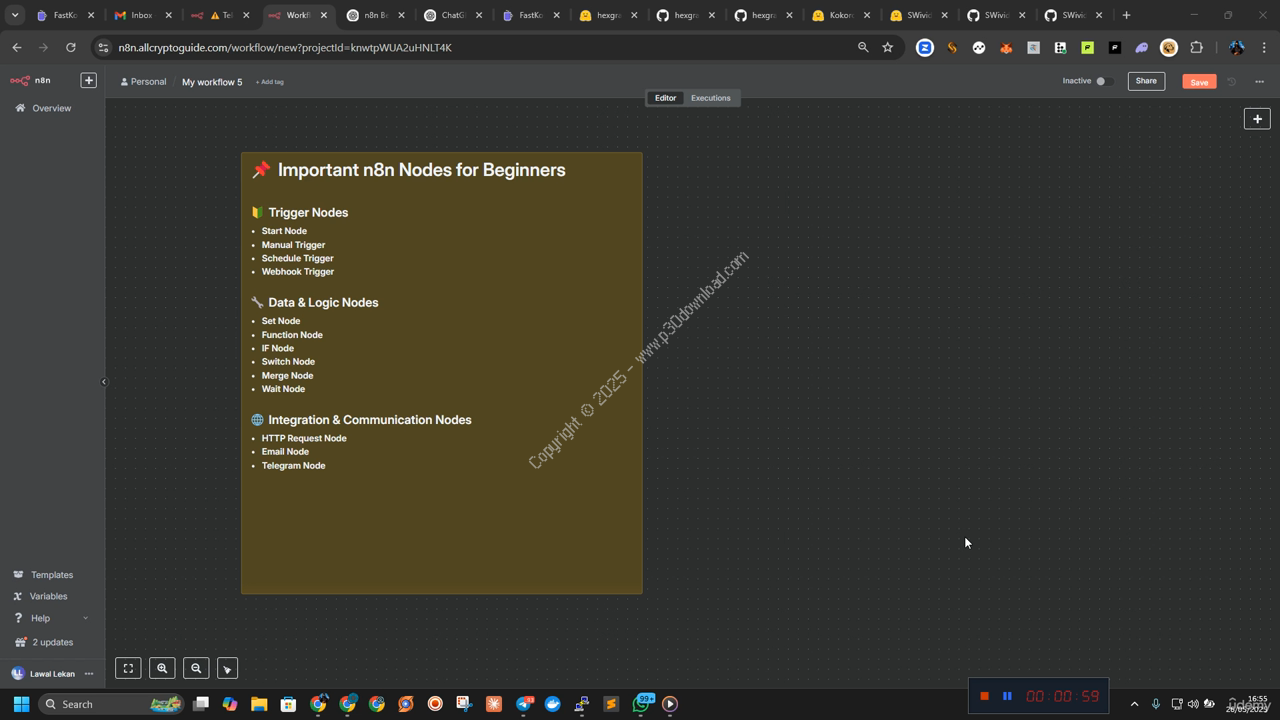Open the tab search dropdown arrow

(x=15, y=15)
